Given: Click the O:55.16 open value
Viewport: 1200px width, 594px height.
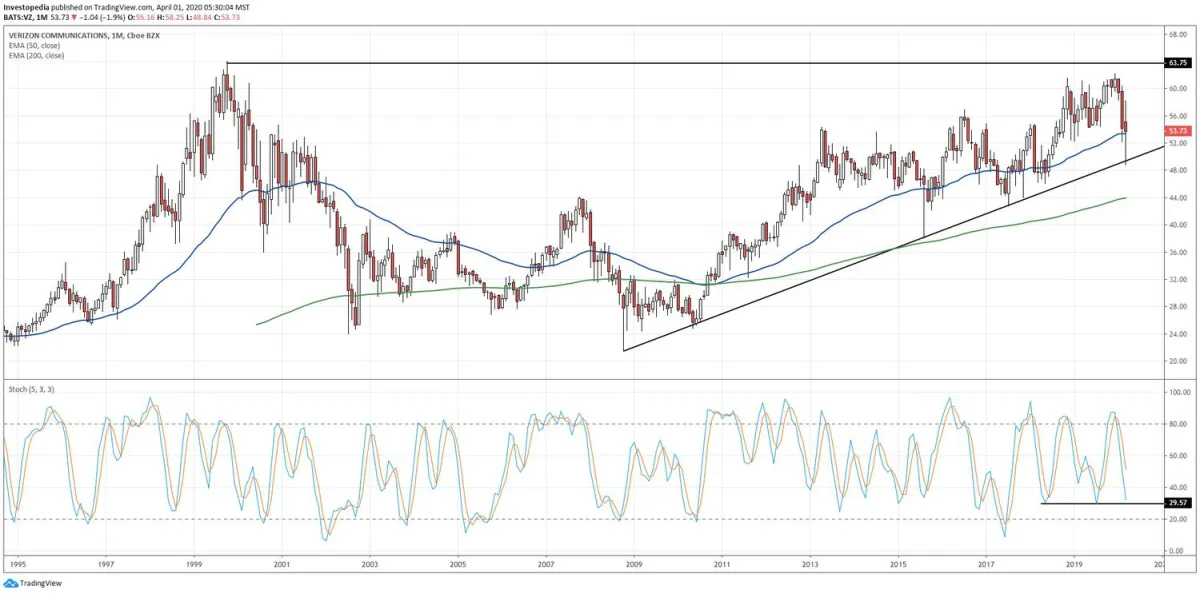Looking at the screenshot, I should point(141,16).
